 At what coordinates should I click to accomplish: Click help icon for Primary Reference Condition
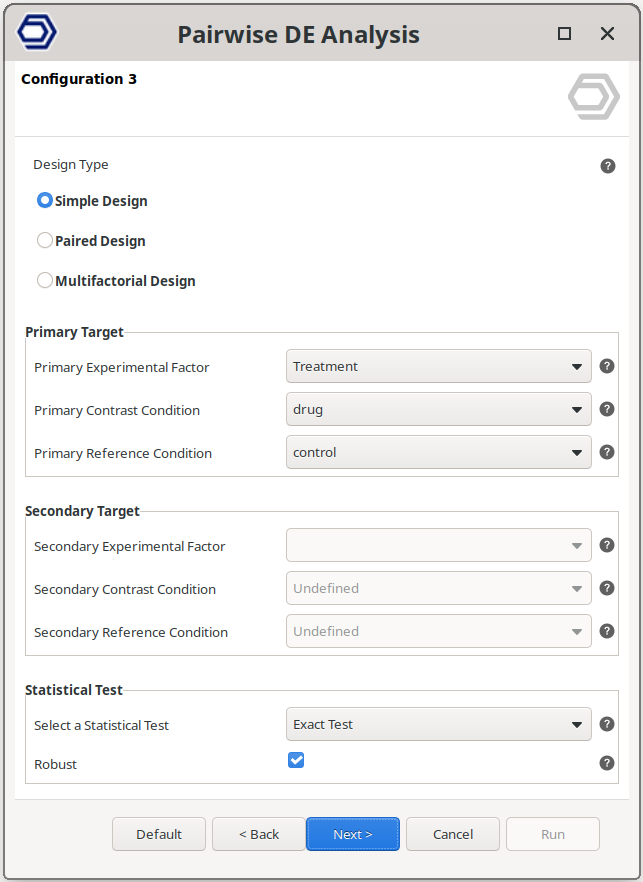607,452
